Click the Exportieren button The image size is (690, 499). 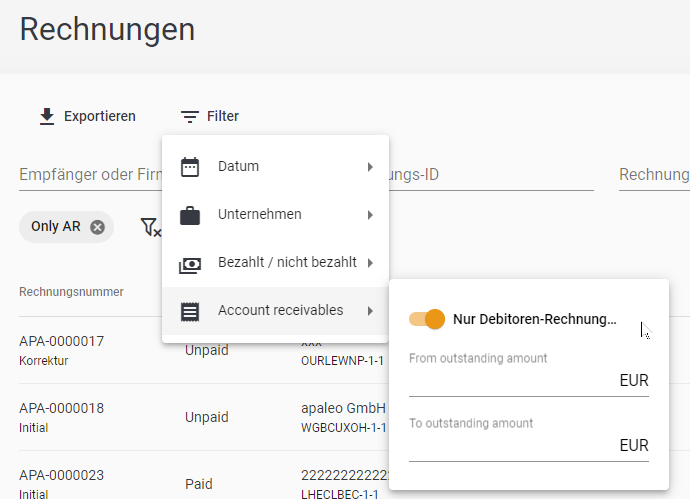(88, 117)
